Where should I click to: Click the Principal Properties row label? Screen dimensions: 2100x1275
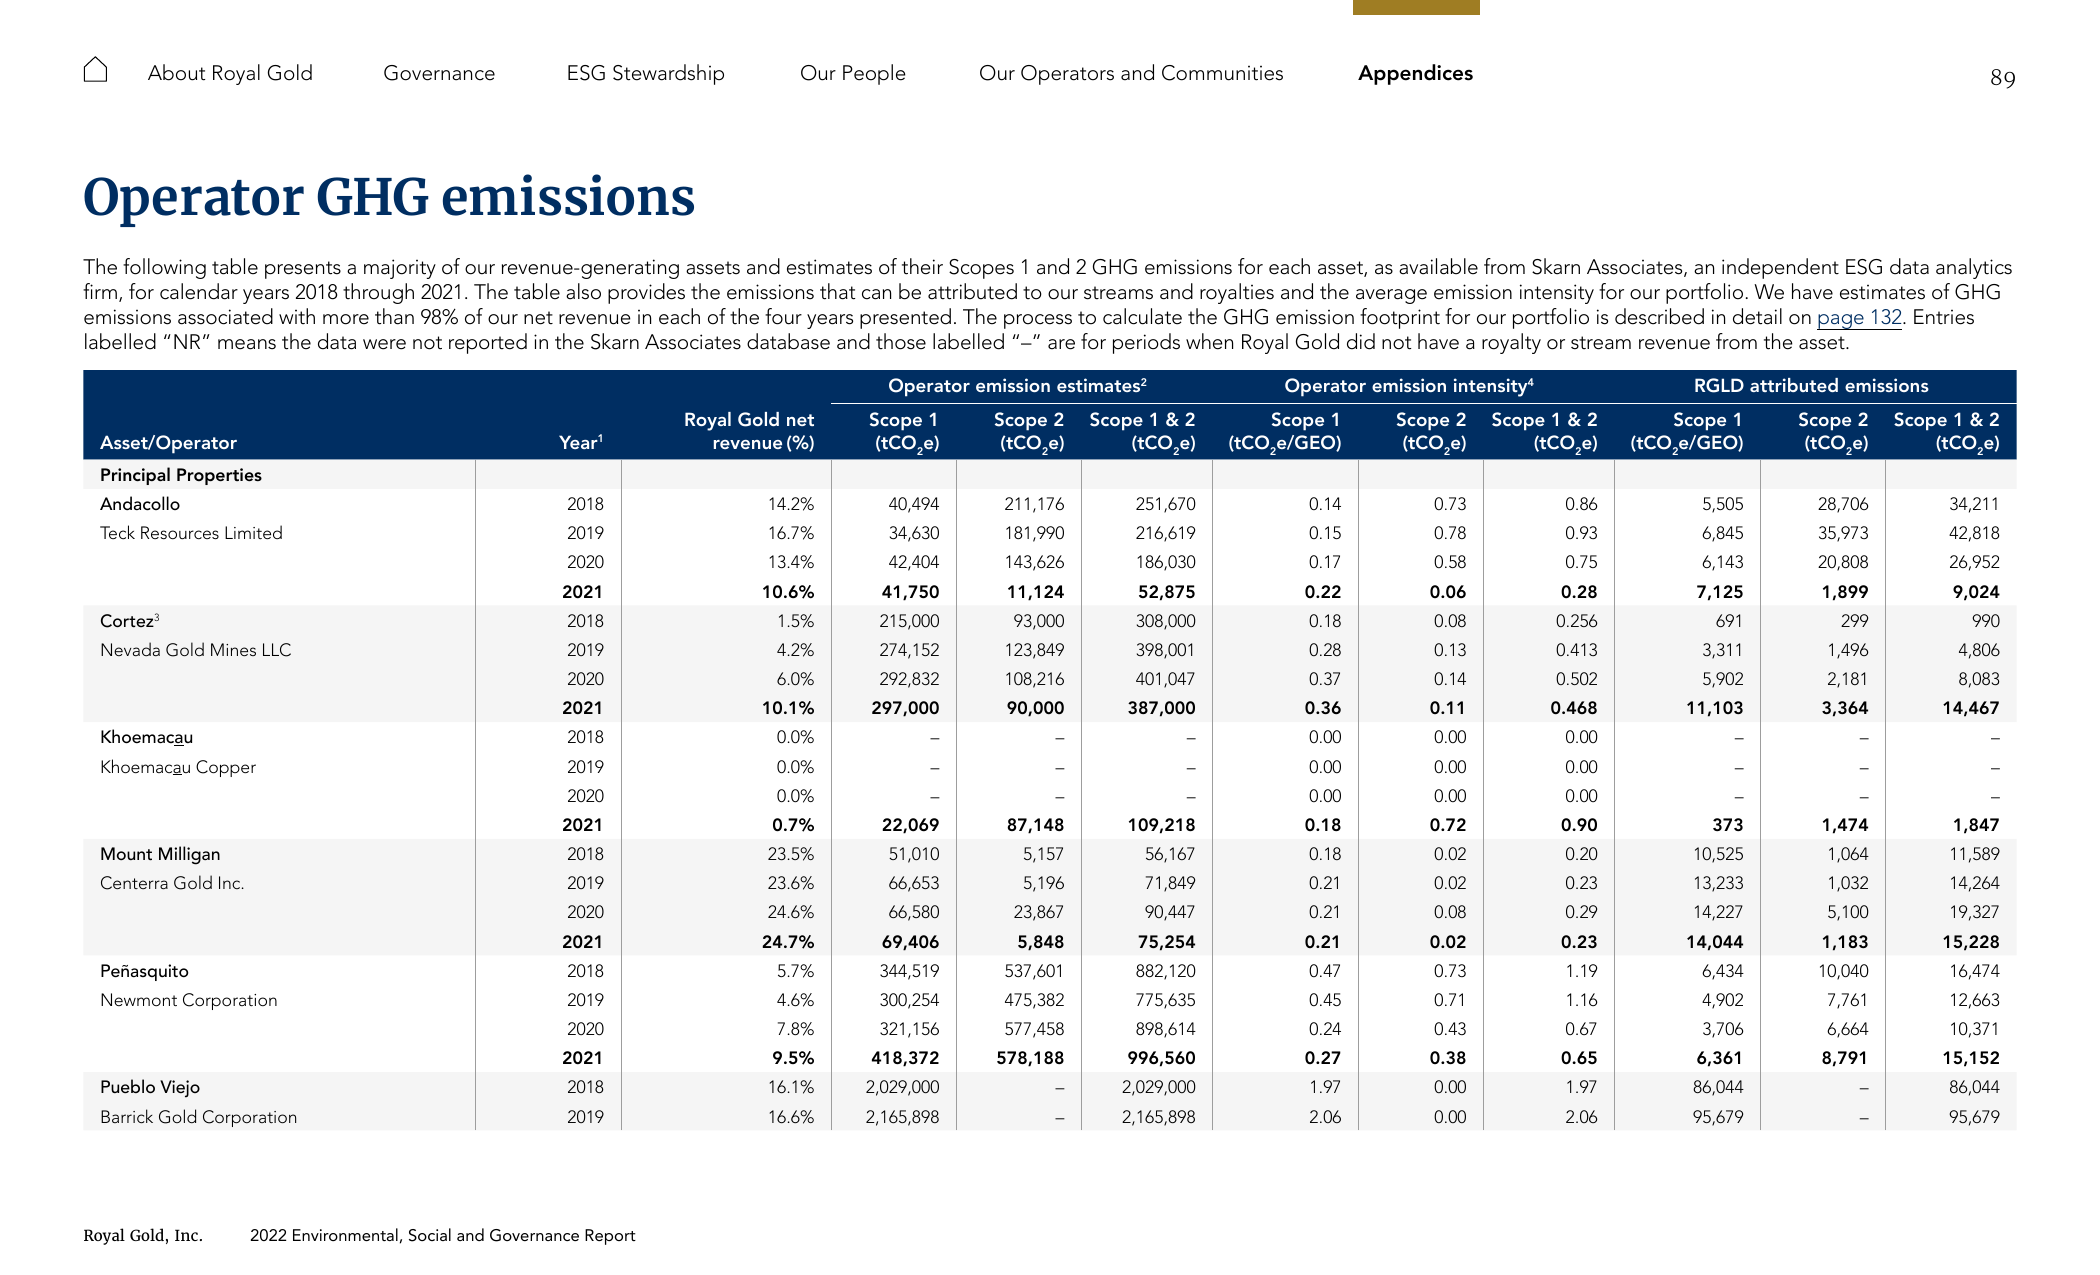(x=181, y=475)
